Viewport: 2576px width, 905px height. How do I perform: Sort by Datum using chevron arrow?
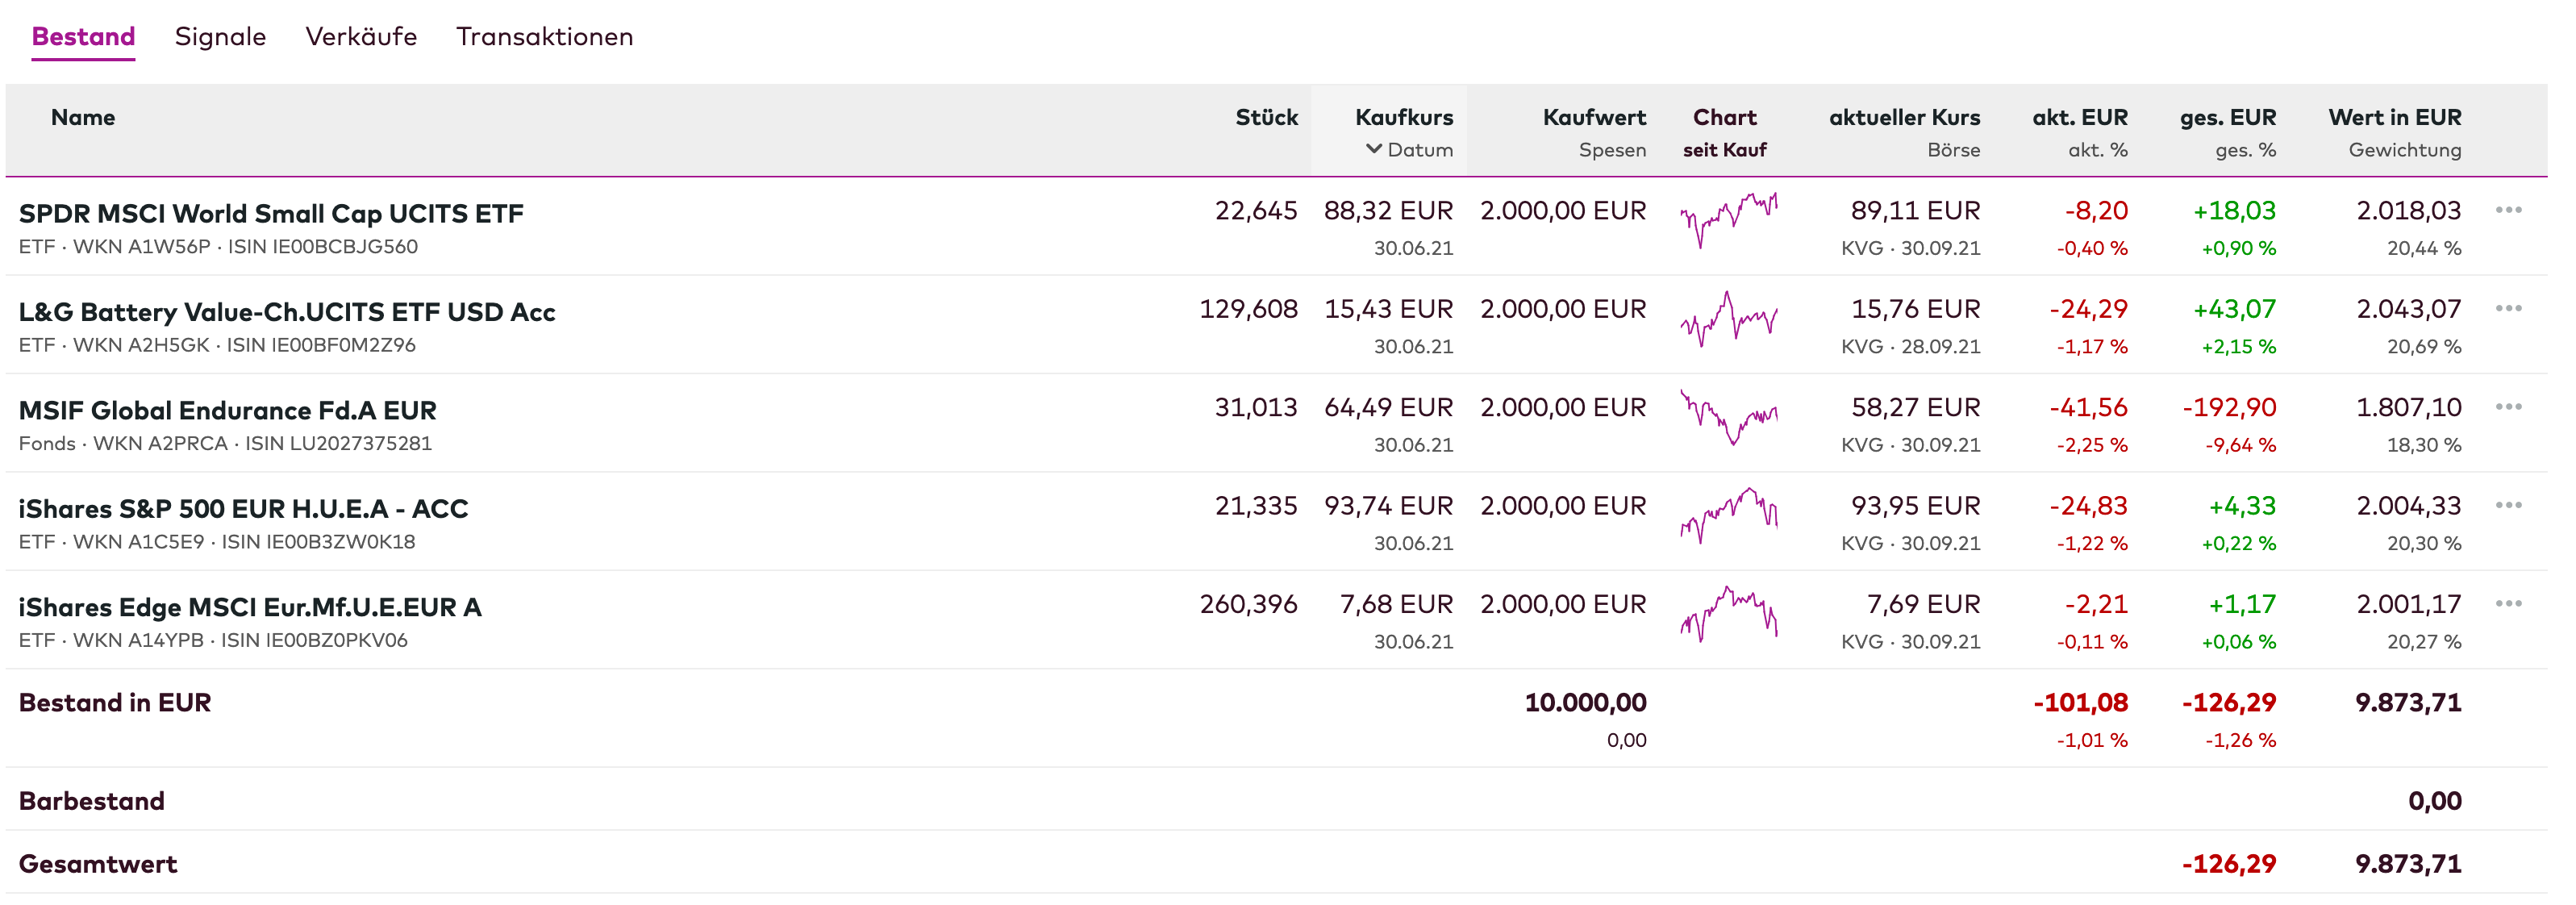[x=1374, y=149]
